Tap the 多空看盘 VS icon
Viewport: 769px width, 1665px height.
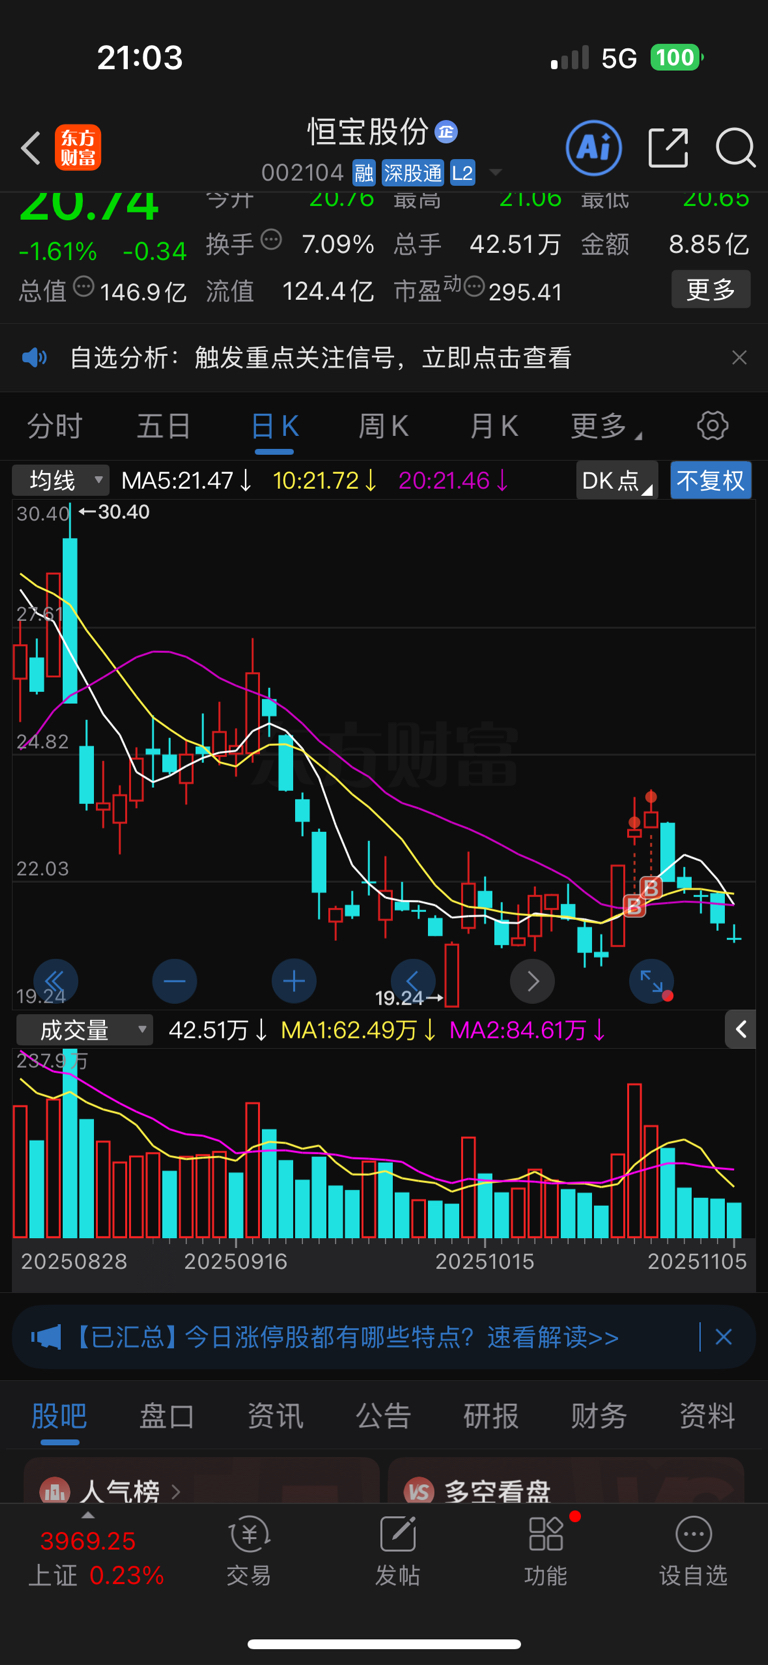click(419, 1492)
